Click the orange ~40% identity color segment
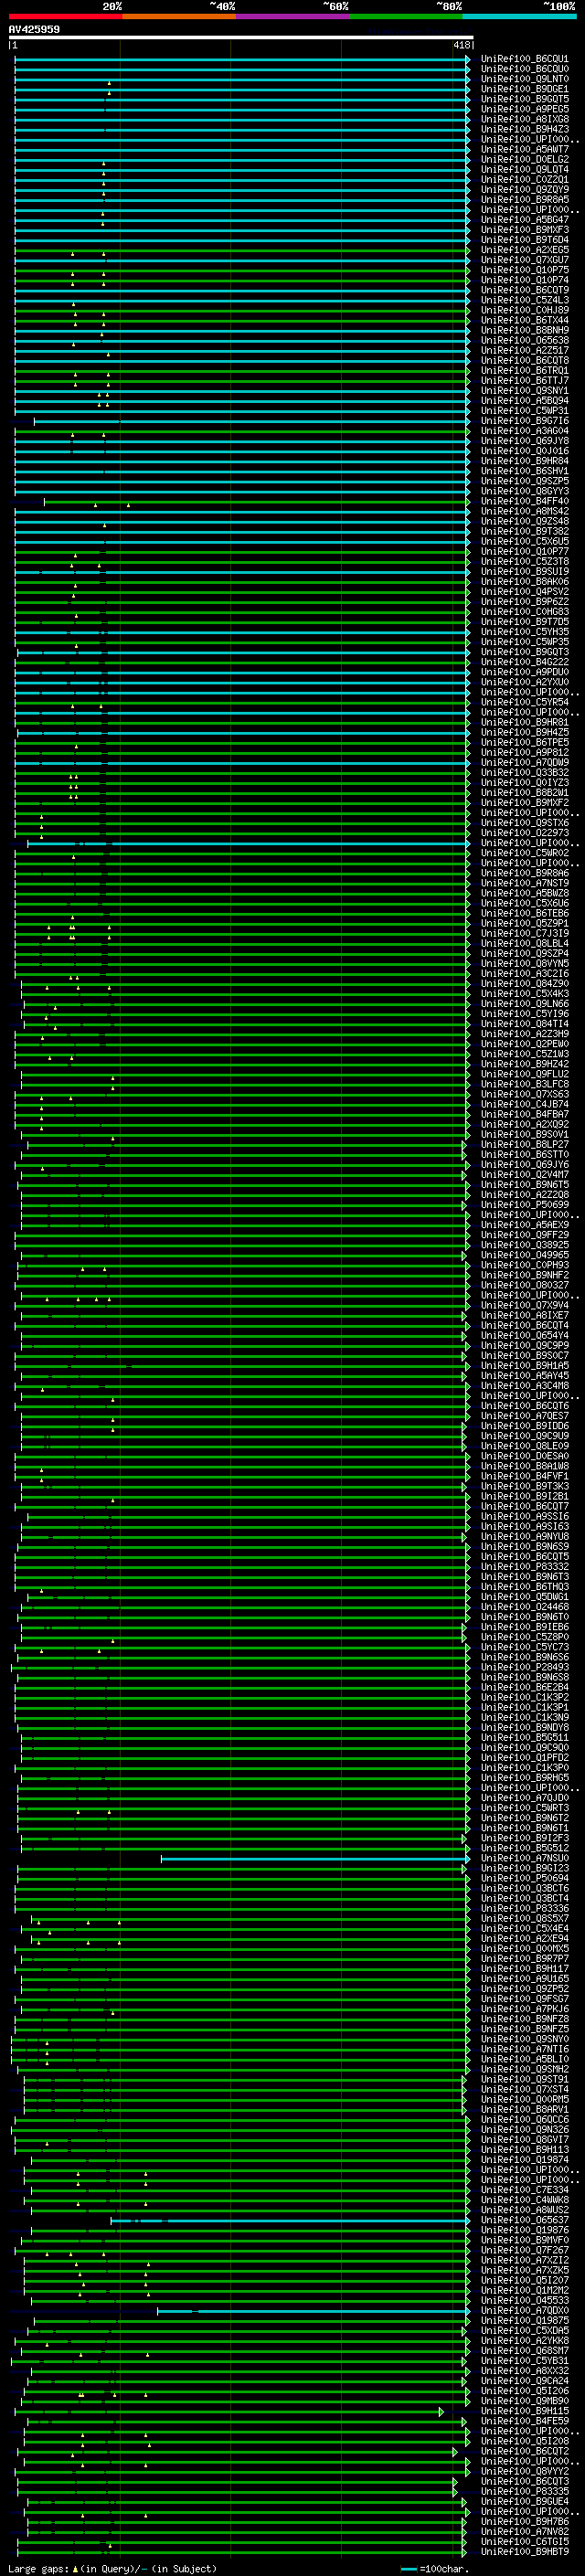The image size is (585, 2576). 179,16
